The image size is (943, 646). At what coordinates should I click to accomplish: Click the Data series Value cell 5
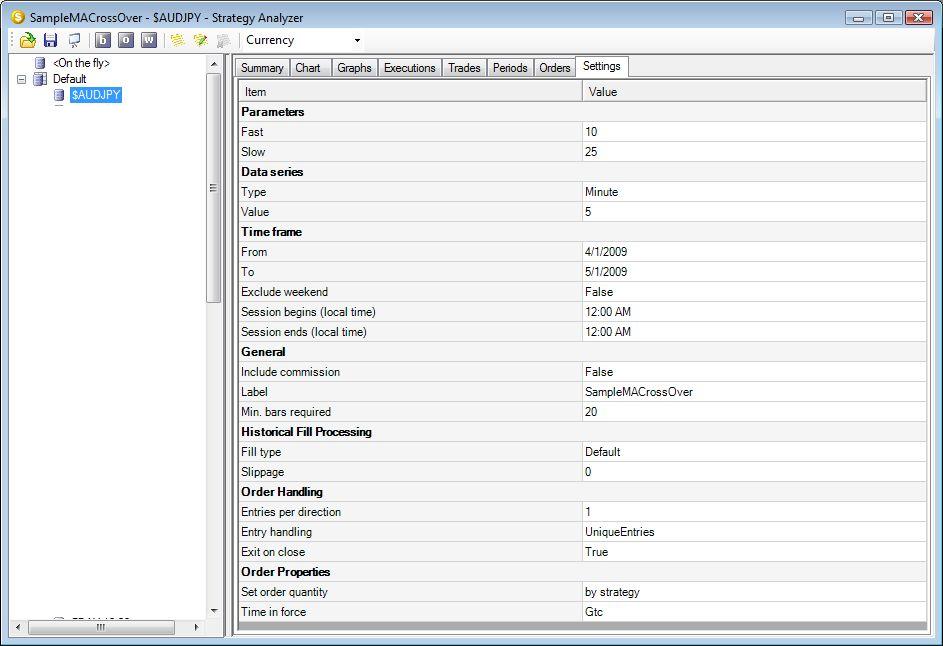click(x=754, y=212)
